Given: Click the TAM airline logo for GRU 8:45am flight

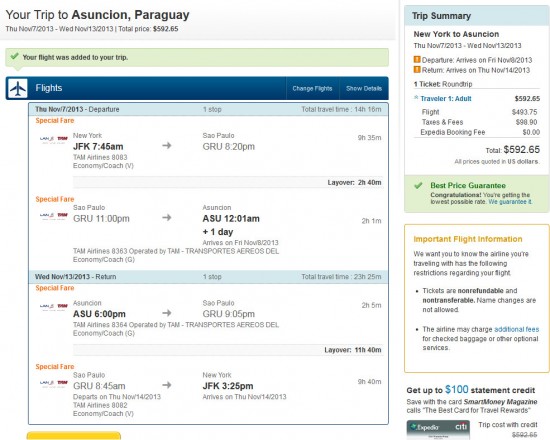Looking at the screenshot, I should [53, 383].
